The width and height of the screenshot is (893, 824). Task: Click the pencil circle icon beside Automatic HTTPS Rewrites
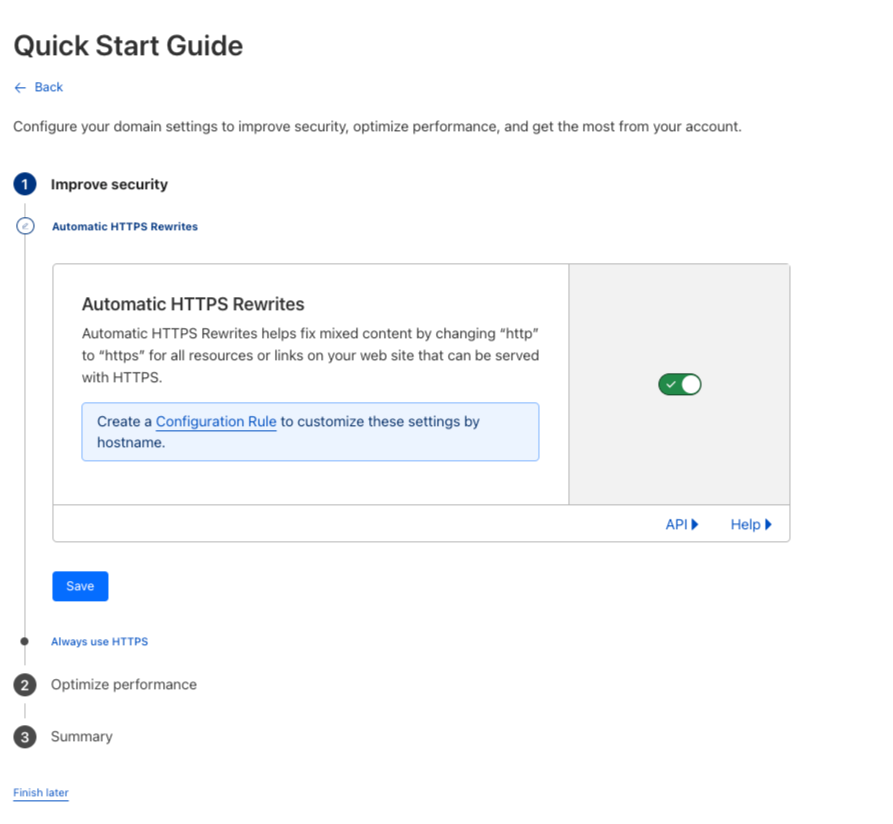[26, 227]
